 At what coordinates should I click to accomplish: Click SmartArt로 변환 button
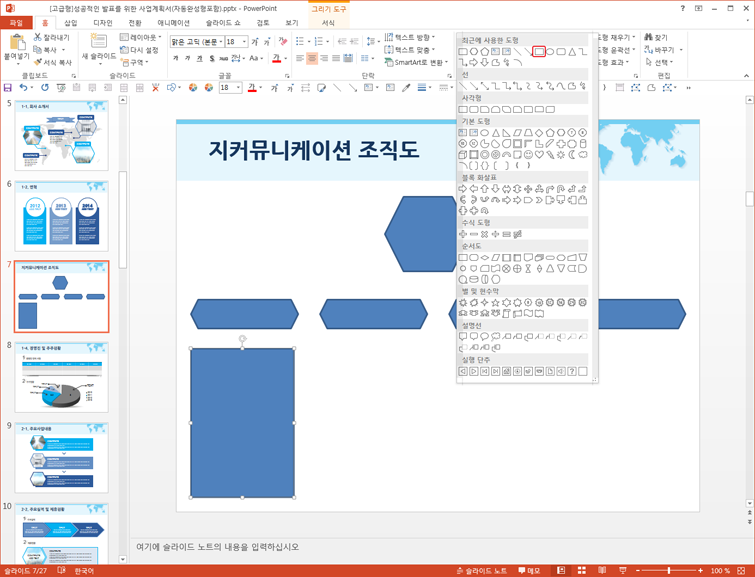tap(416, 62)
